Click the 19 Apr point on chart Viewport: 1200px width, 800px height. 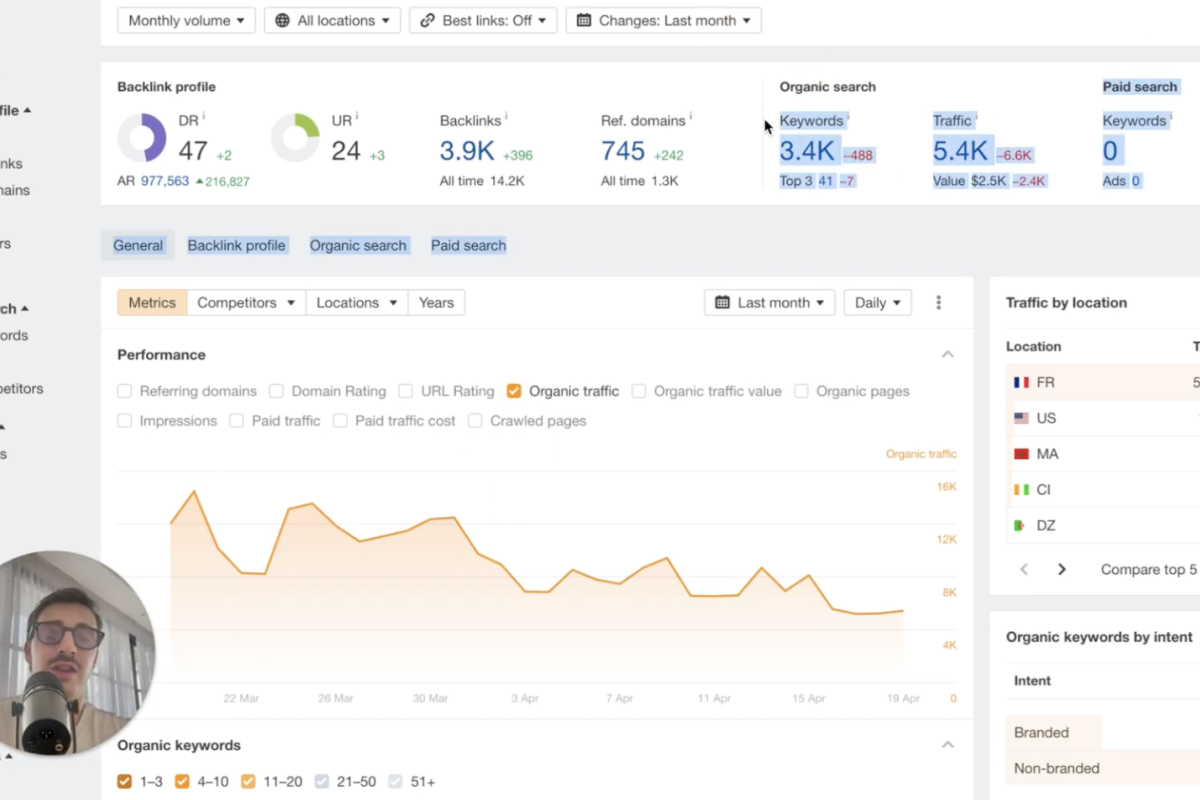pyautogui.click(x=903, y=610)
